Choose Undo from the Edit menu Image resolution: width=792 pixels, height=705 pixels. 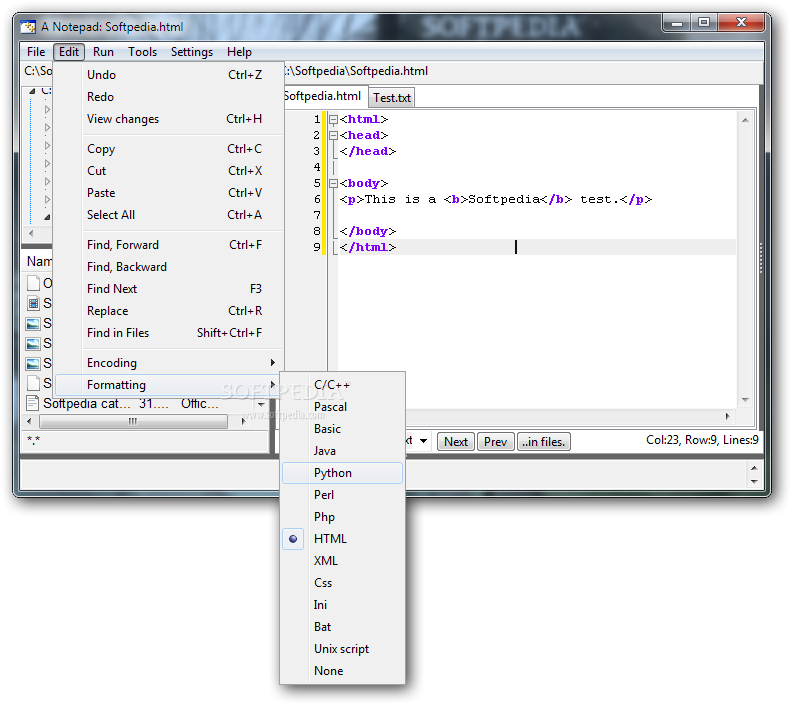click(x=169, y=75)
